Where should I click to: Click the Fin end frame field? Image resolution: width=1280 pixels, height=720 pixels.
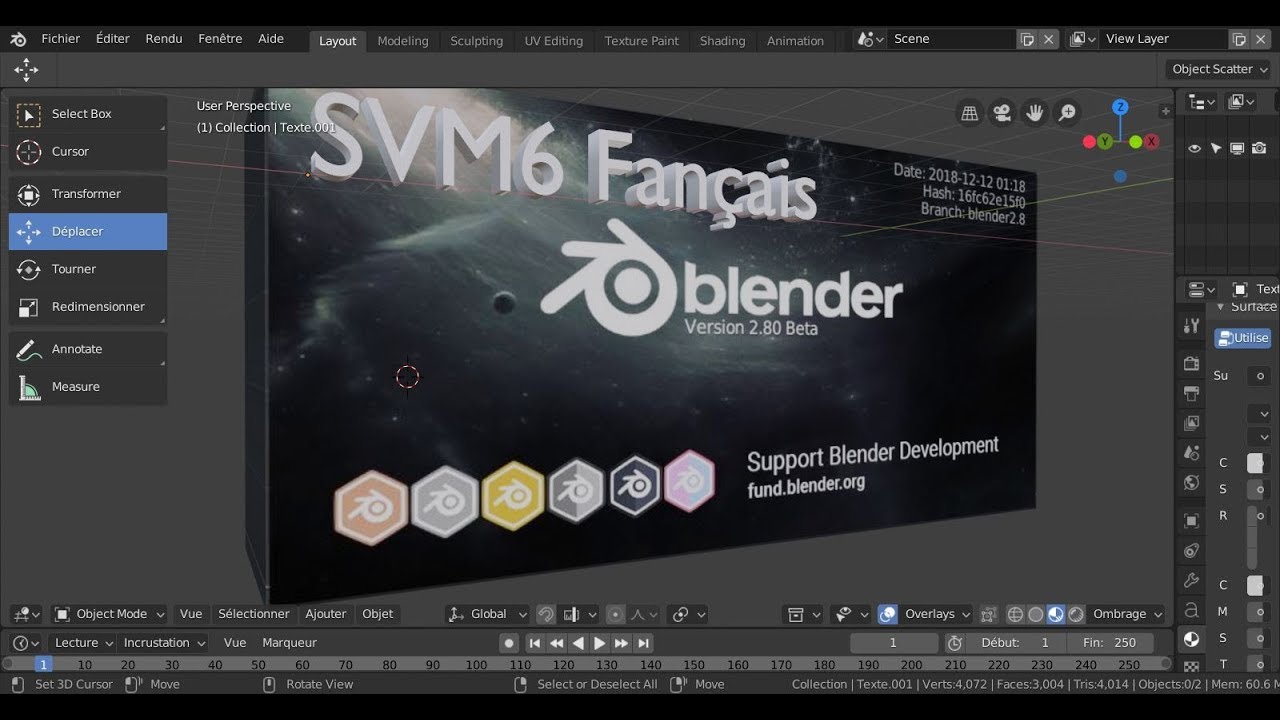click(1110, 643)
